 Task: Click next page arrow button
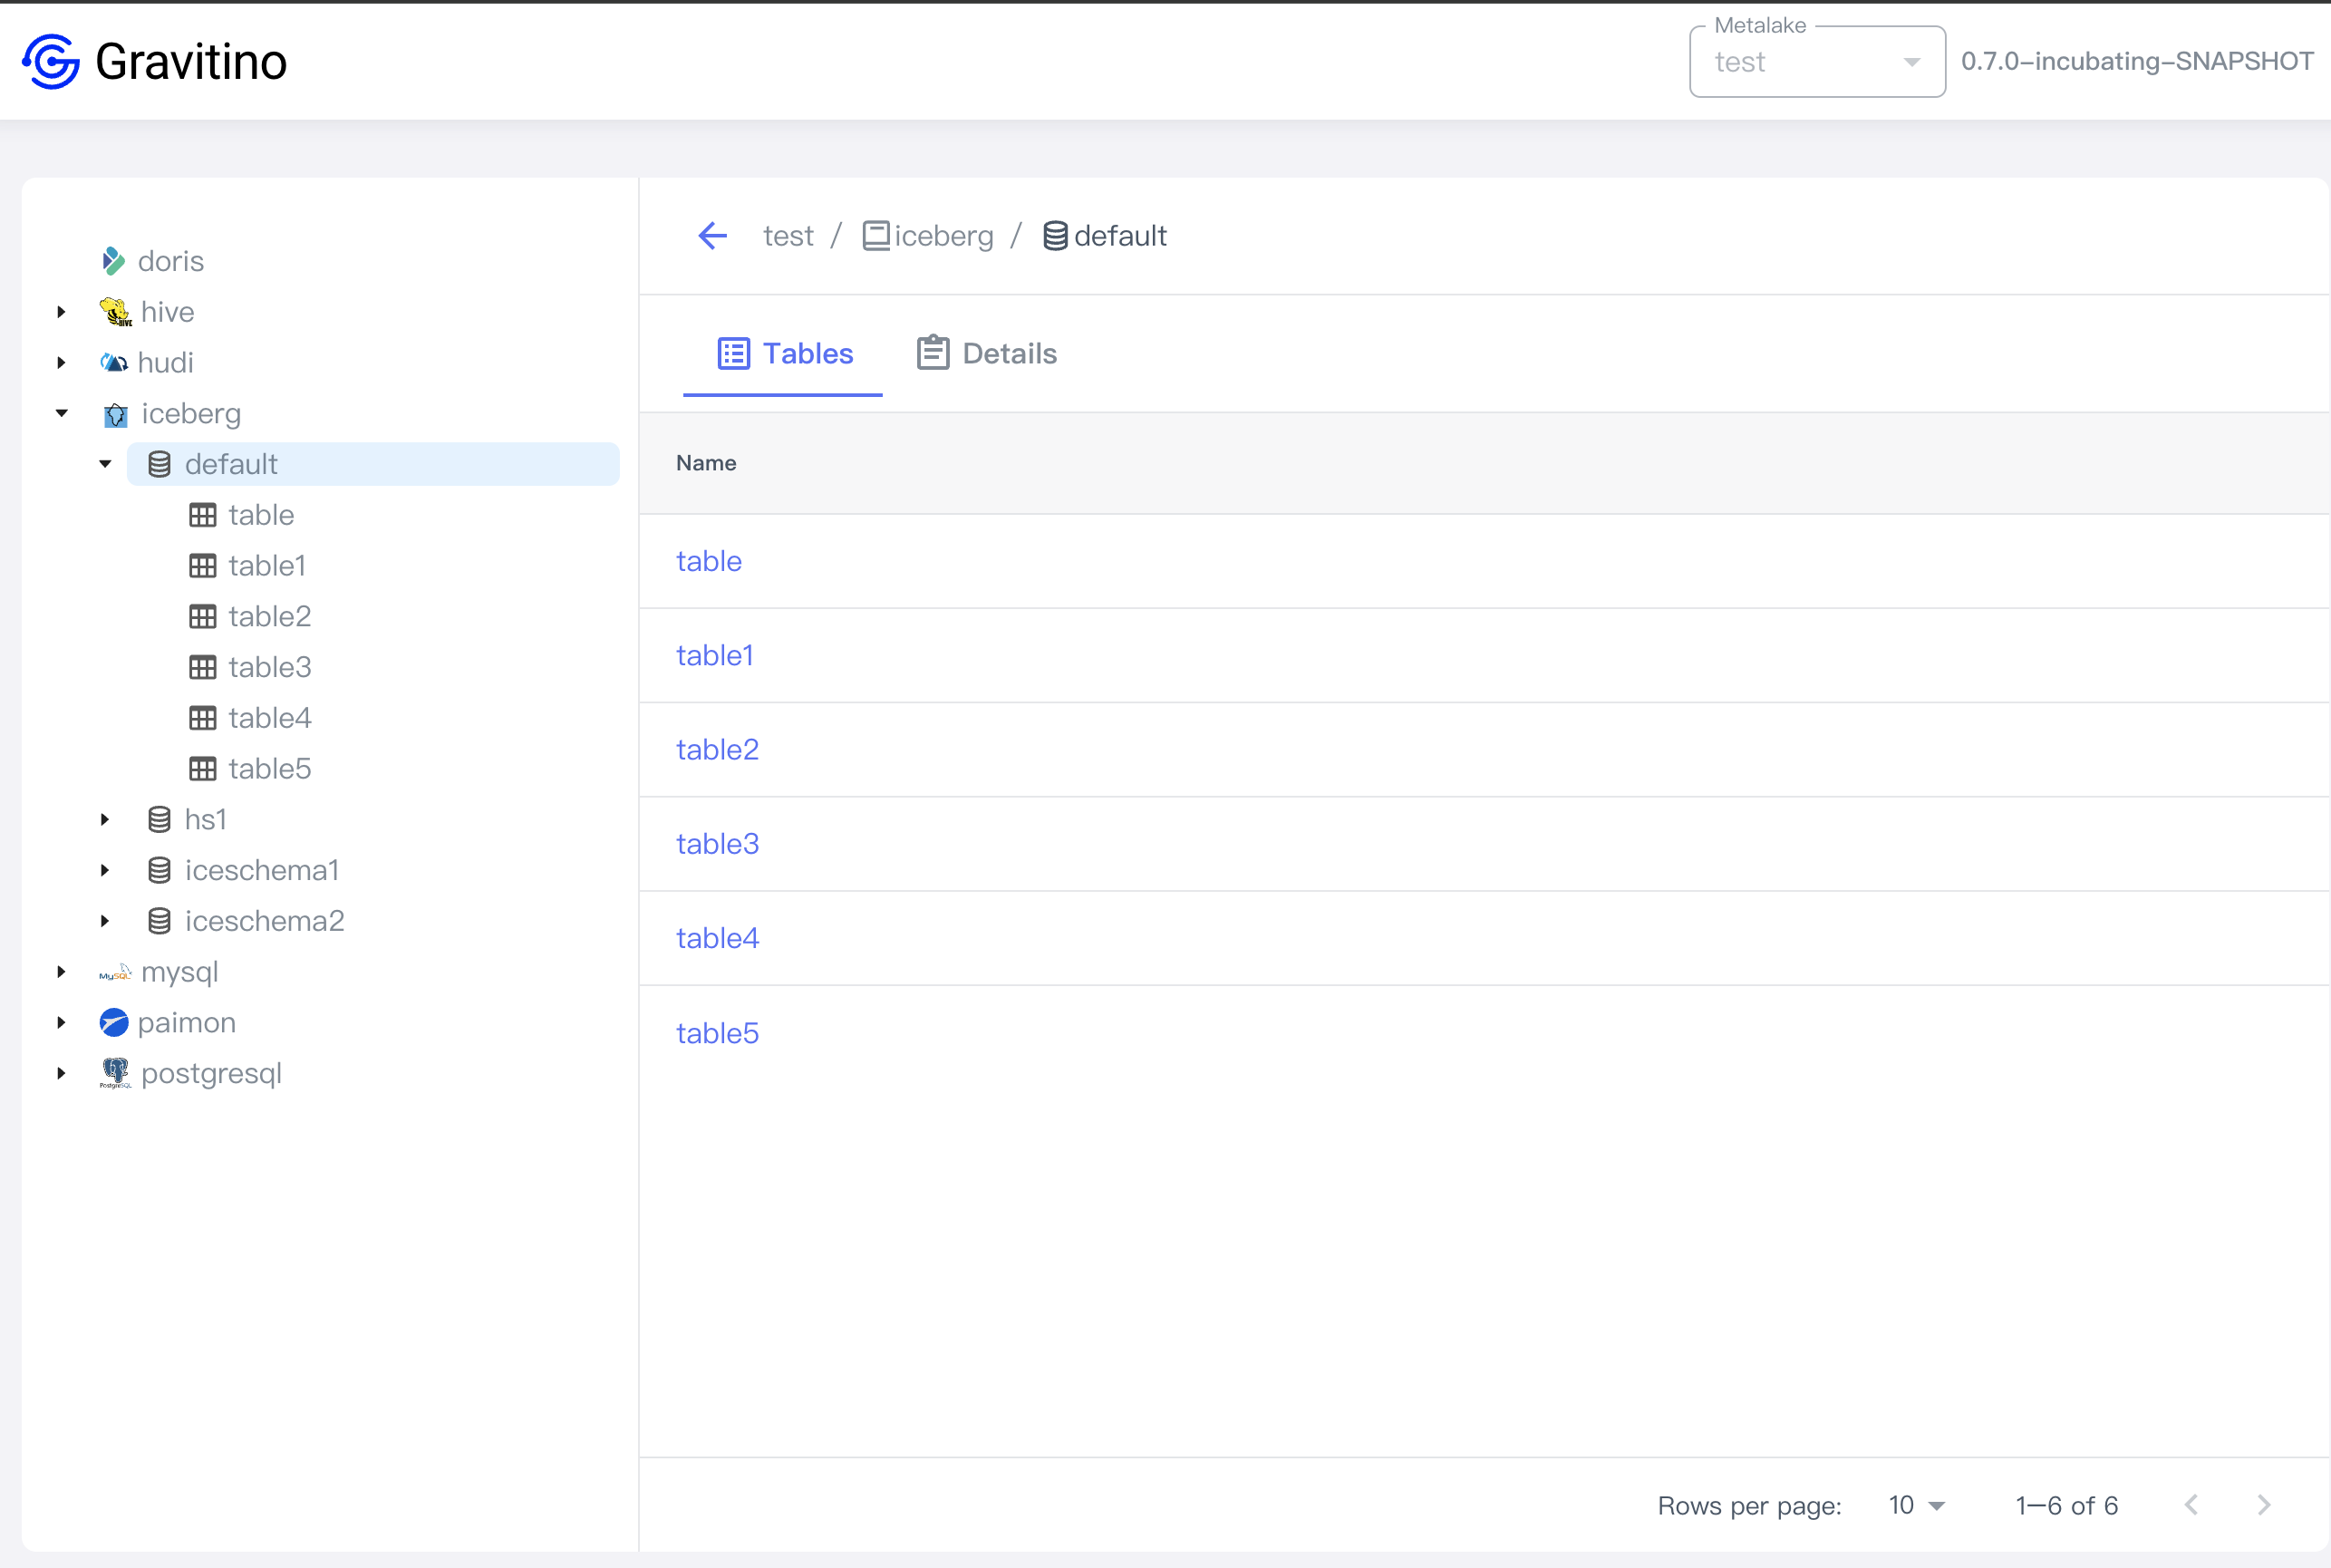coord(2265,1505)
